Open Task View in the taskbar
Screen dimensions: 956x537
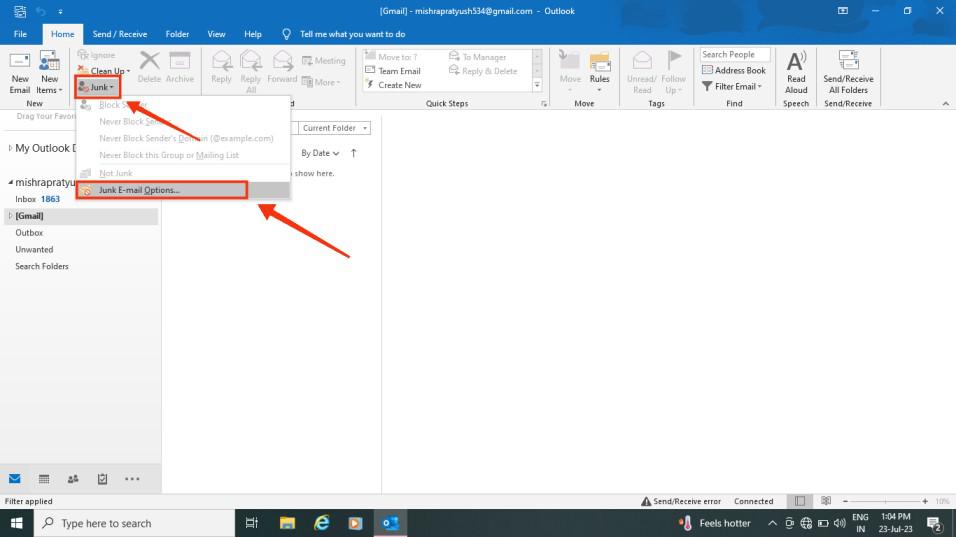pos(251,523)
